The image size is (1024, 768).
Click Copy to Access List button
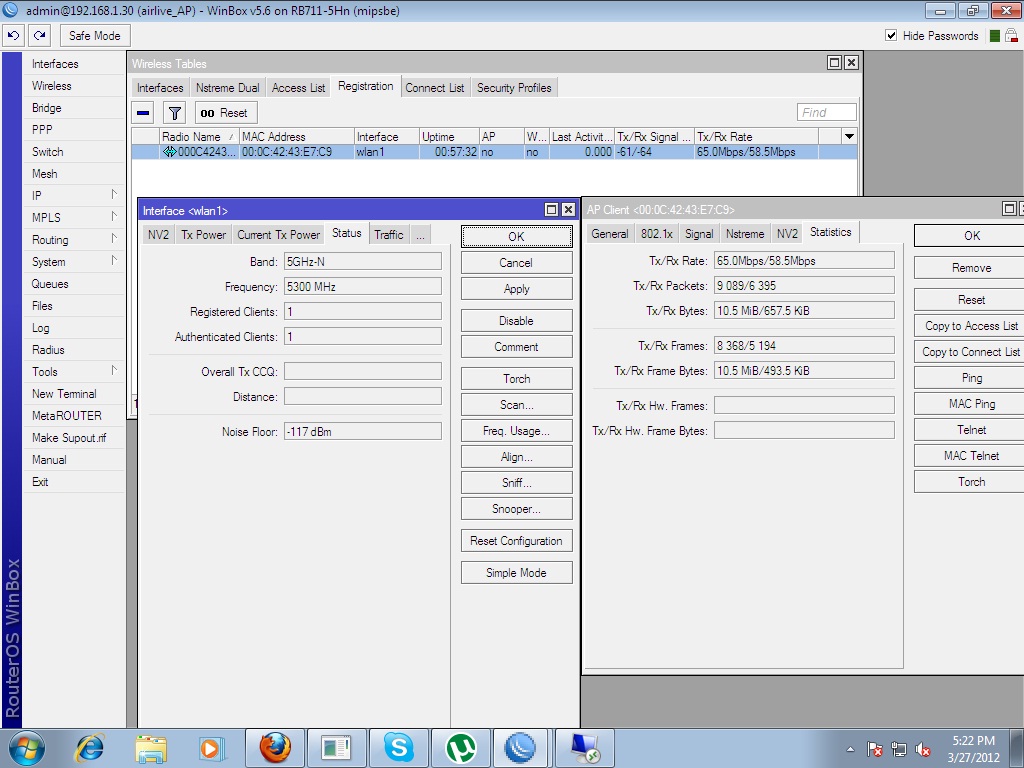(971, 326)
